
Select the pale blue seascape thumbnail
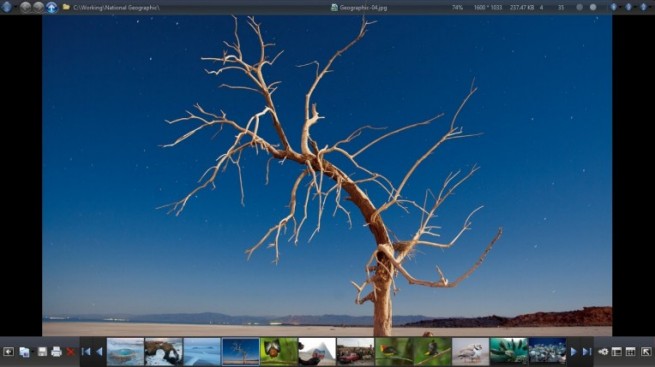click(x=202, y=352)
